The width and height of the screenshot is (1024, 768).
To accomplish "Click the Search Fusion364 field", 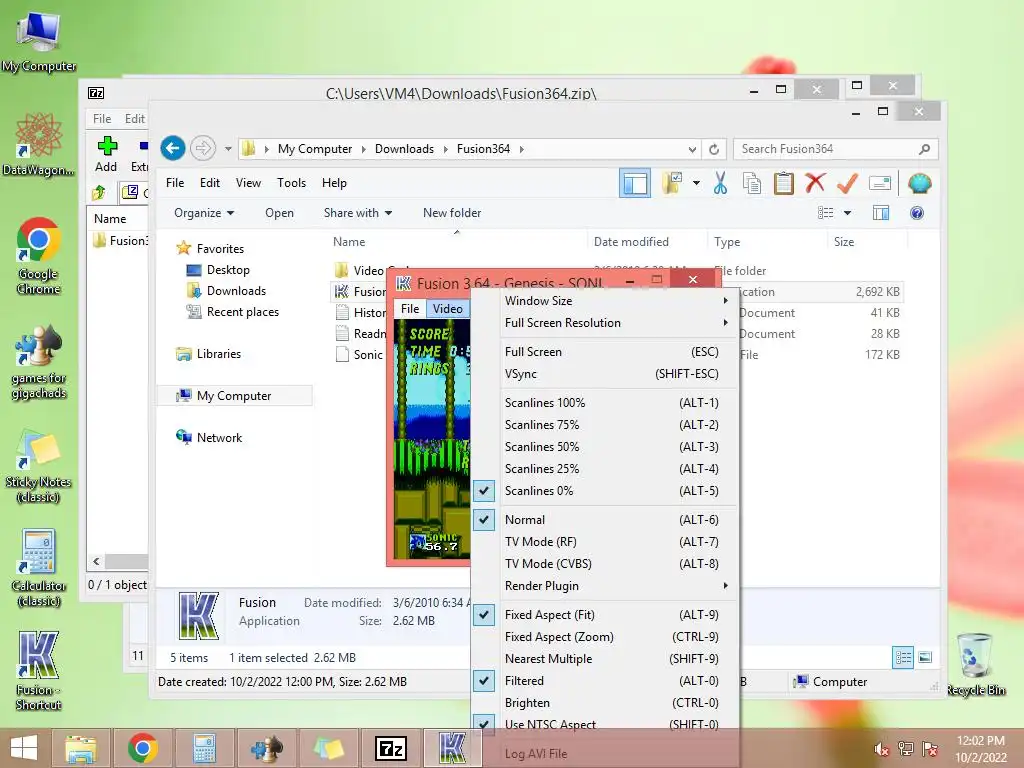I will [836, 150].
